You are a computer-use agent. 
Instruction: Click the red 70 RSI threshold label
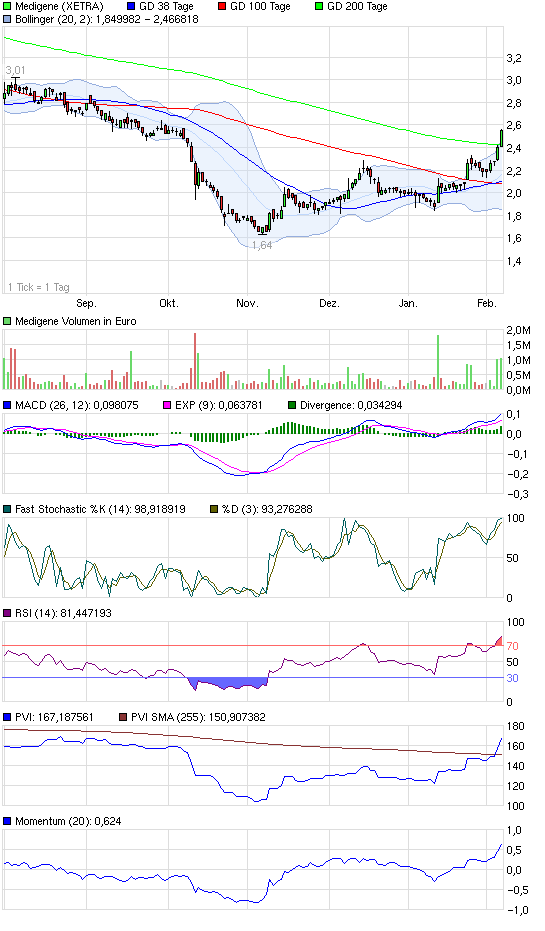tap(512, 646)
